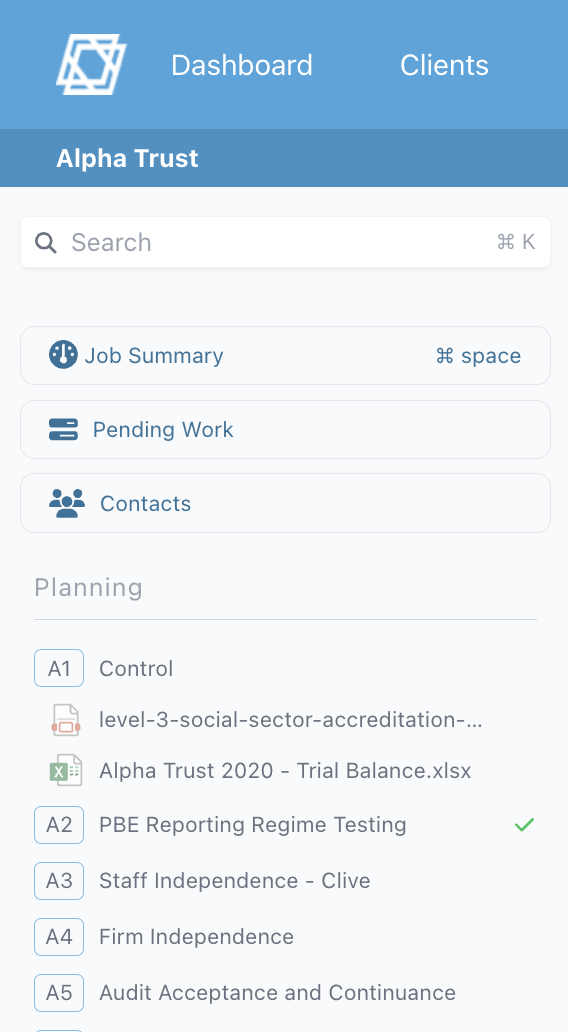Click the Contacts people icon
This screenshot has height=1032, width=568.
click(67, 503)
